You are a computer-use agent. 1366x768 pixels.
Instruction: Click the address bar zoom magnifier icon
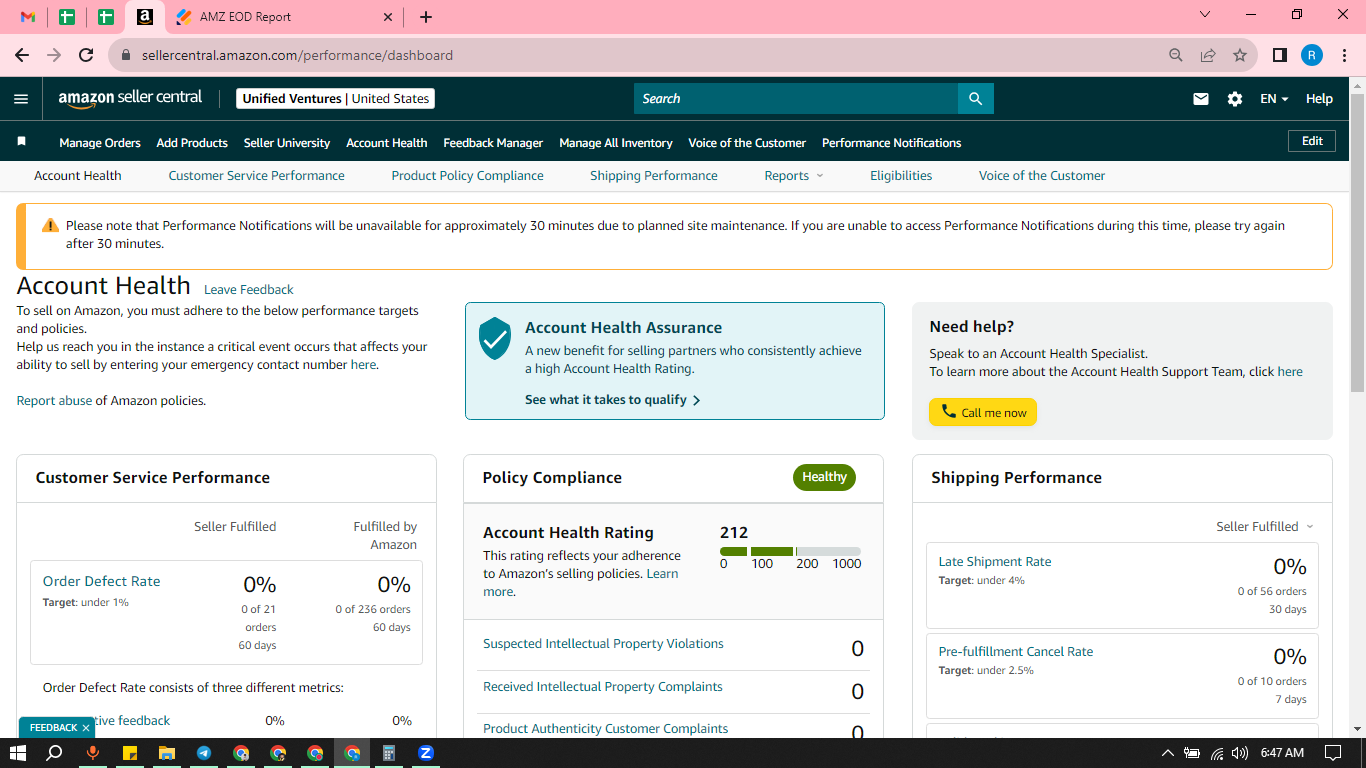tap(1176, 55)
